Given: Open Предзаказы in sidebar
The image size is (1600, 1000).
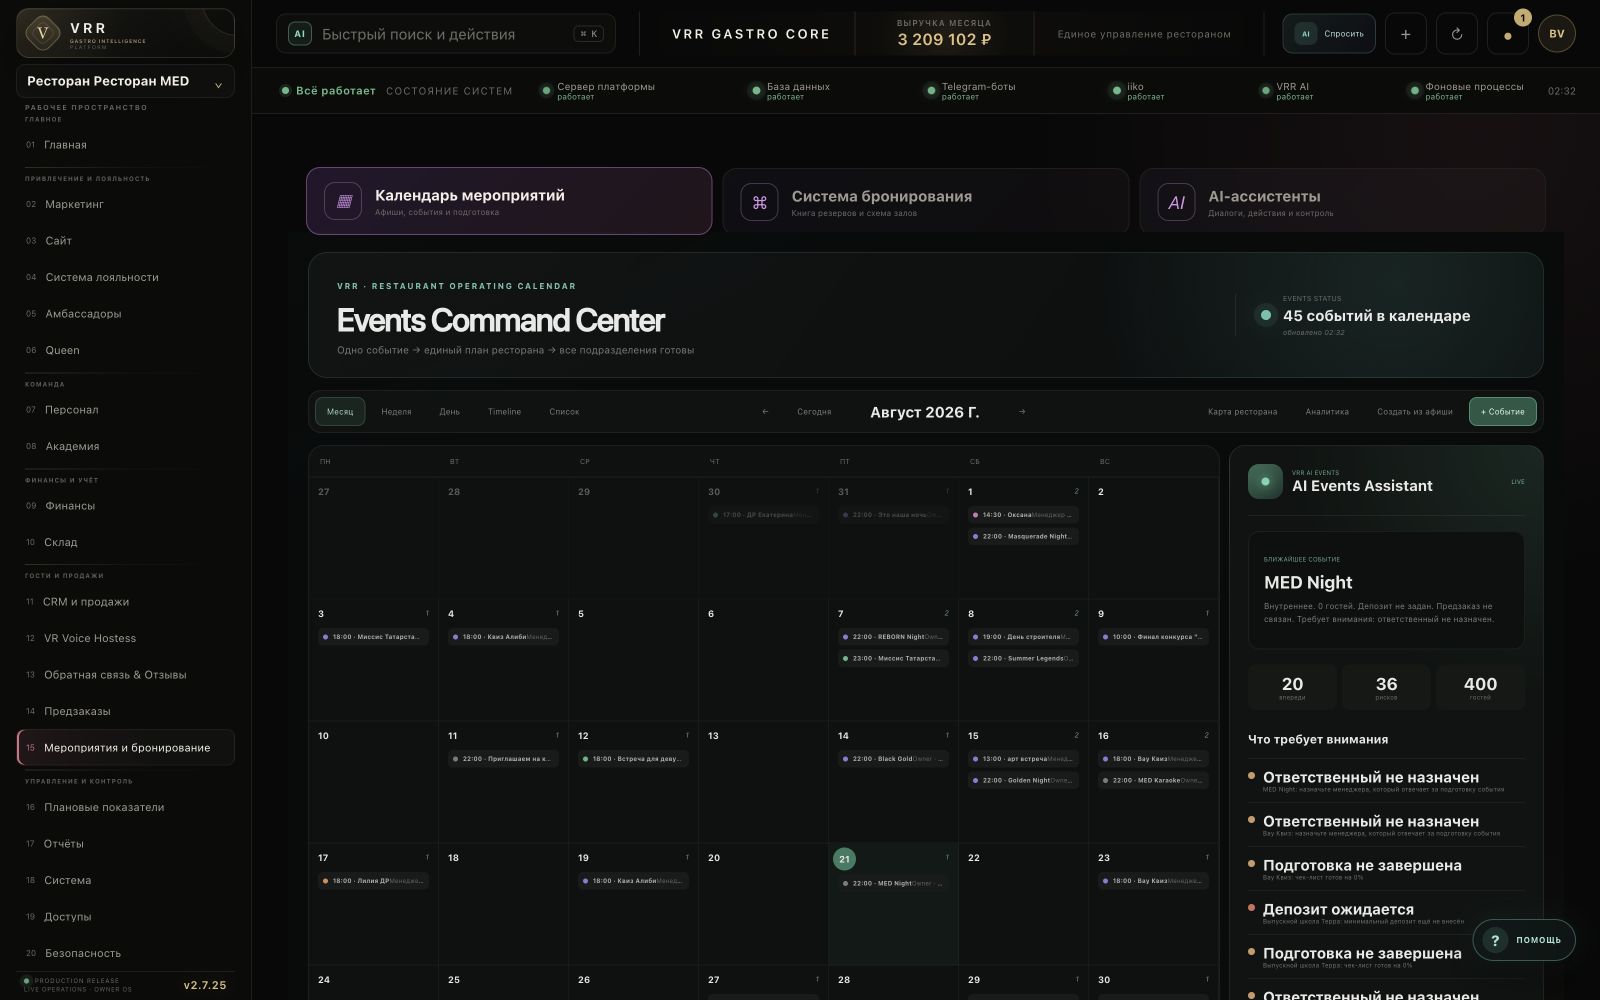Looking at the screenshot, I should [125, 711].
